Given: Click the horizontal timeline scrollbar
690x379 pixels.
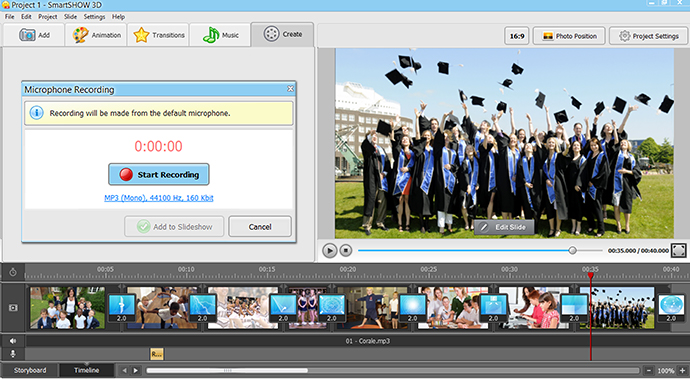Looking at the screenshot, I should 227,371.
